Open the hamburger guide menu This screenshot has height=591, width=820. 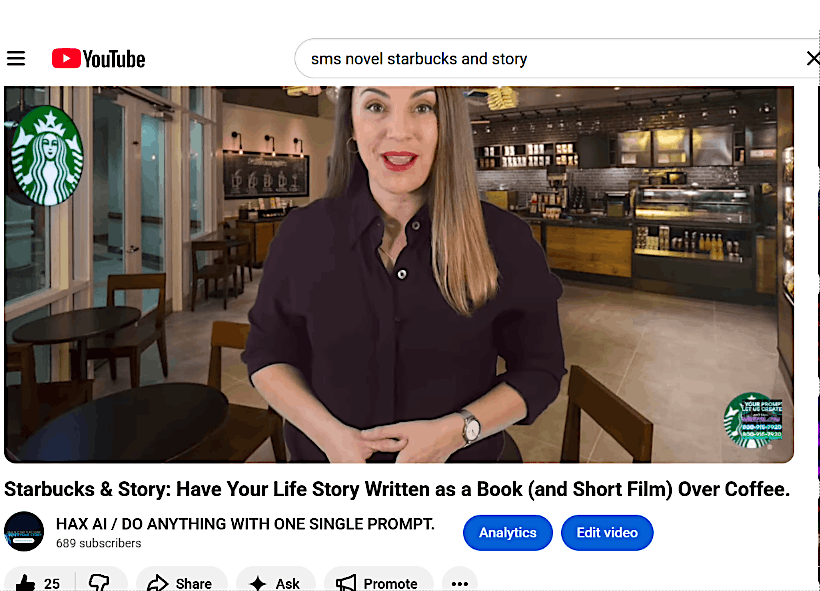click(x=16, y=59)
